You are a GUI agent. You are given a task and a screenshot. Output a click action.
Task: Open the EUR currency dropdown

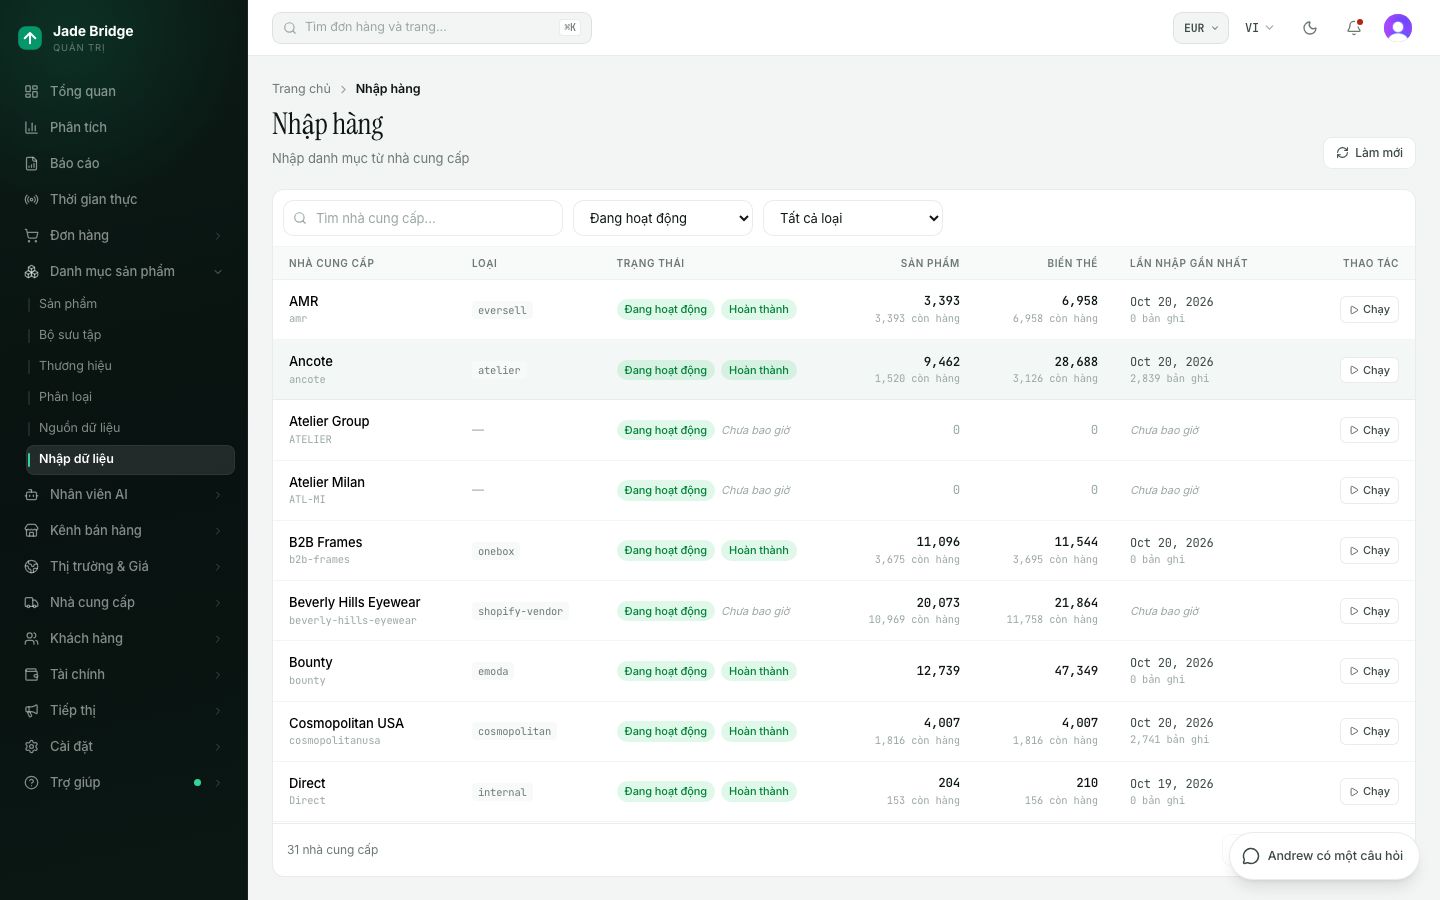tap(1200, 28)
